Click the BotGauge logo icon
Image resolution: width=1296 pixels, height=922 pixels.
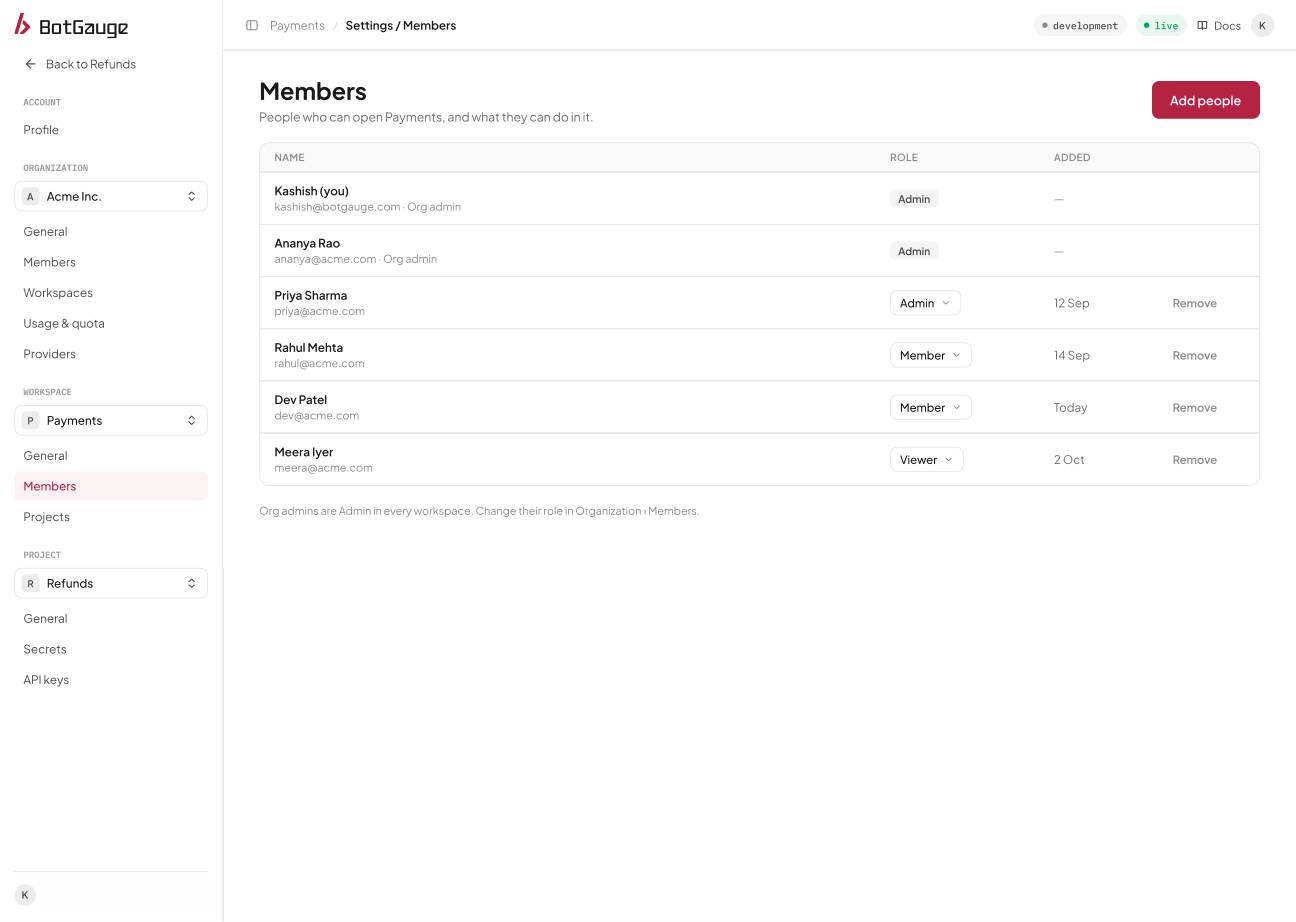point(22,25)
